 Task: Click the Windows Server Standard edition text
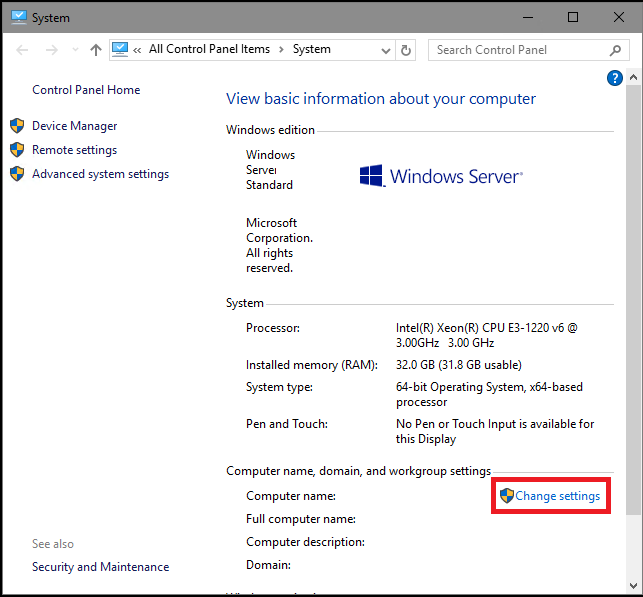(270, 170)
